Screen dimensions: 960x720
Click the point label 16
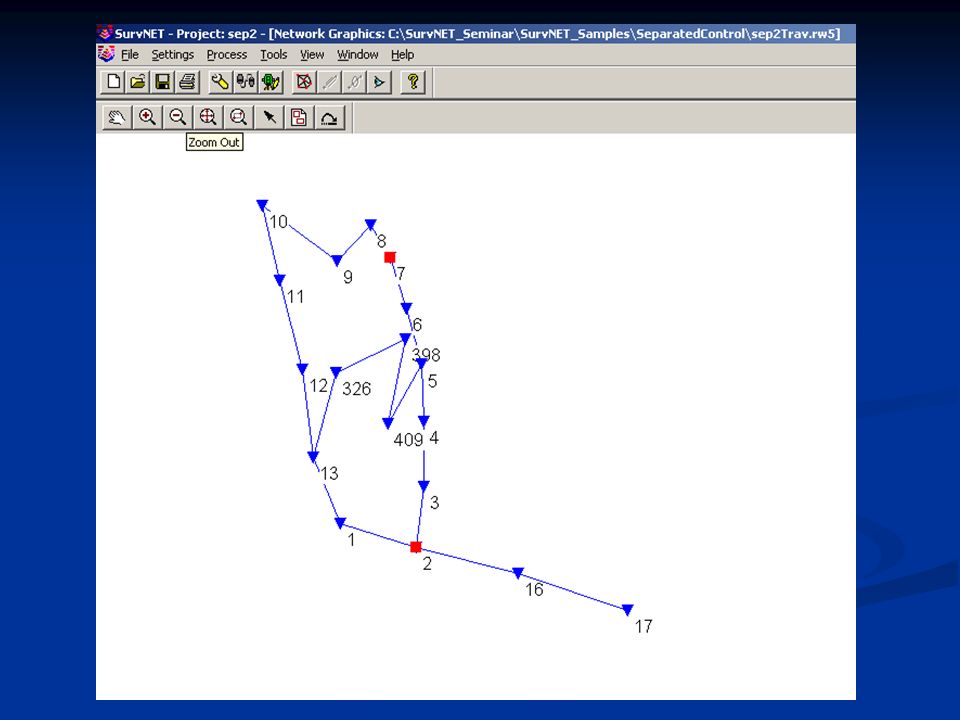[534, 590]
